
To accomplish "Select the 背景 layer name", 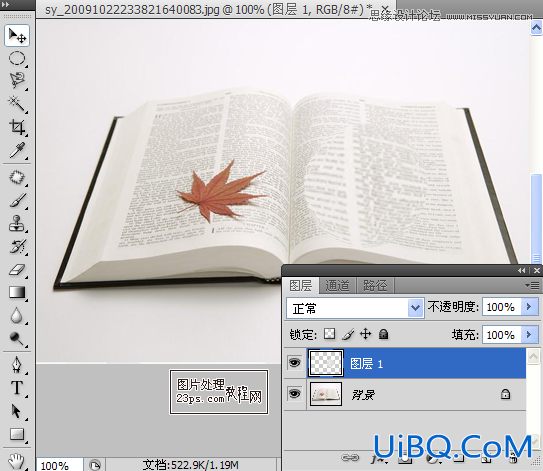I will pos(363,394).
